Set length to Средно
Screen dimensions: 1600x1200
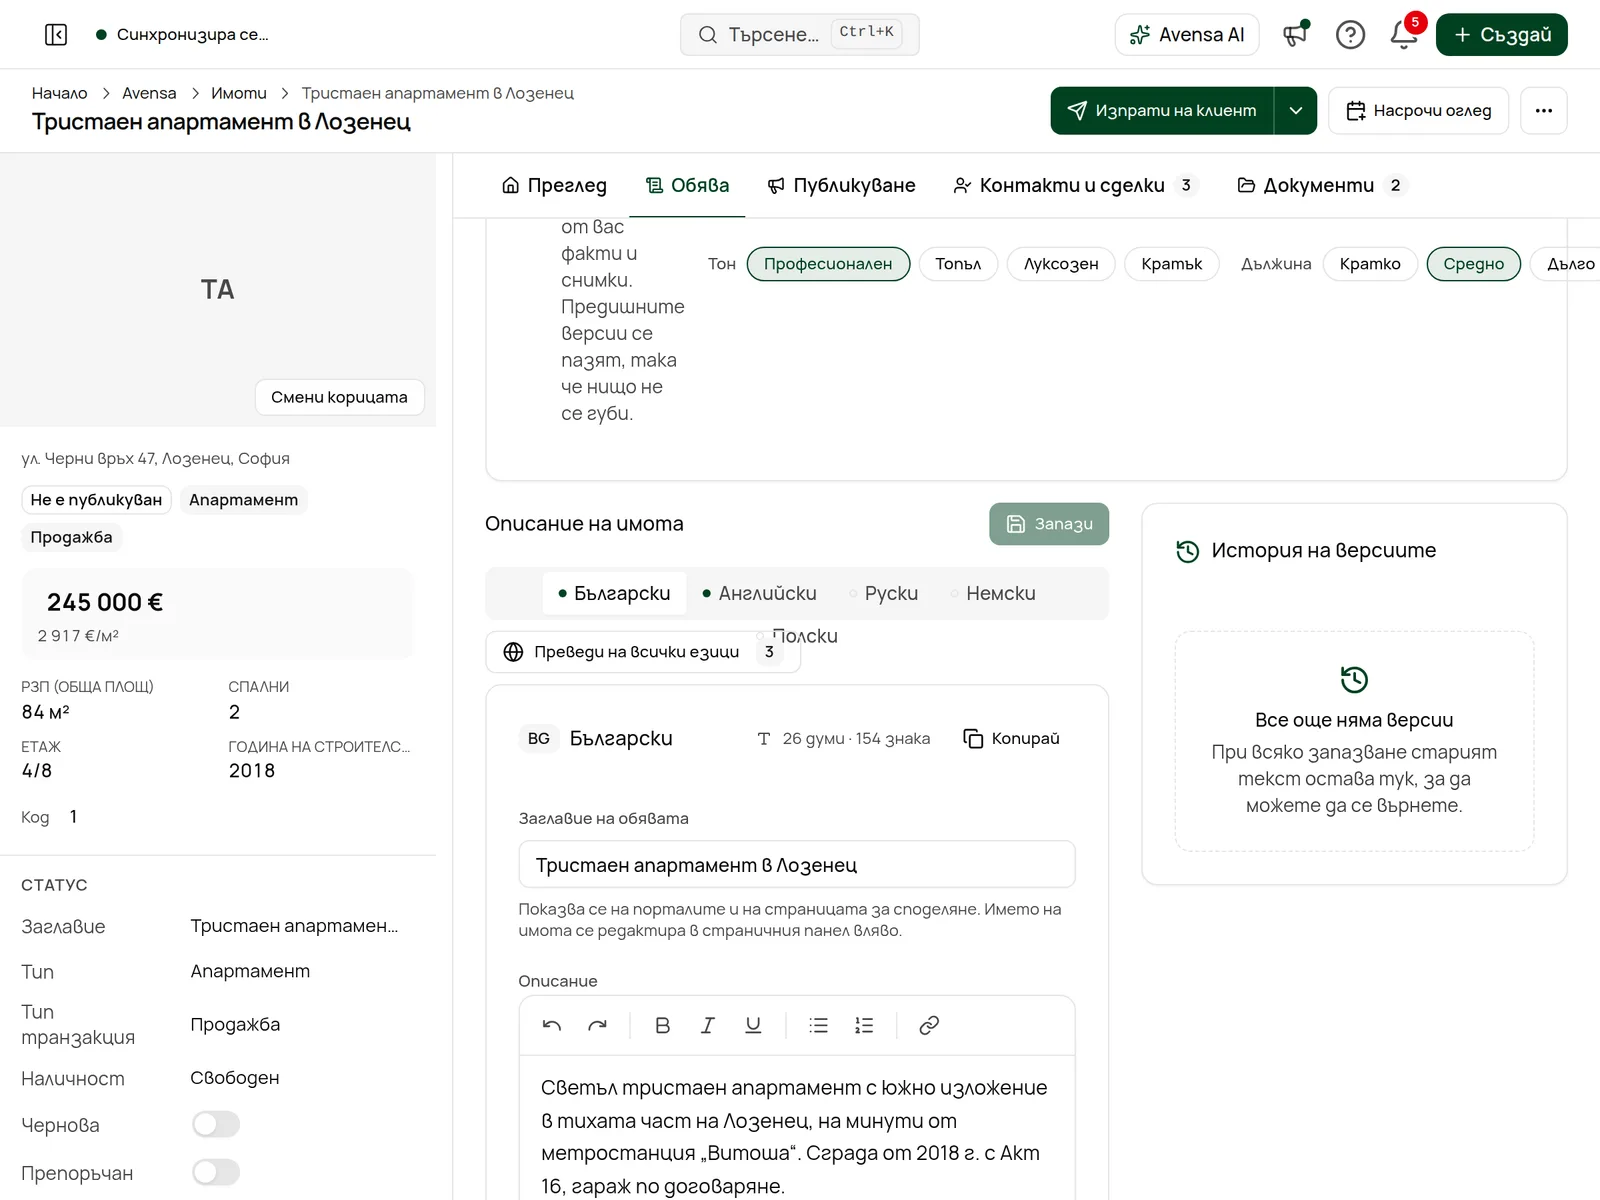pyautogui.click(x=1473, y=264)
